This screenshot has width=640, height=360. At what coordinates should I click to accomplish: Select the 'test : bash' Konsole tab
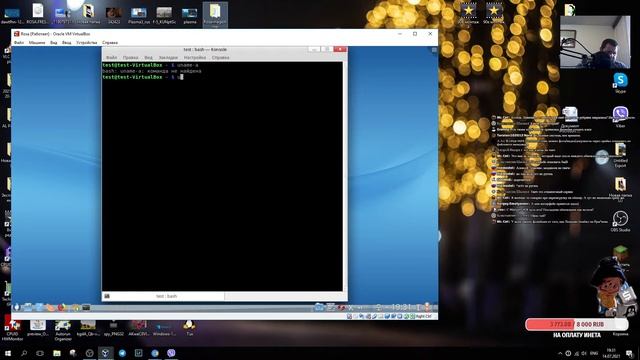pyautogui.click(x=166, y=296)
